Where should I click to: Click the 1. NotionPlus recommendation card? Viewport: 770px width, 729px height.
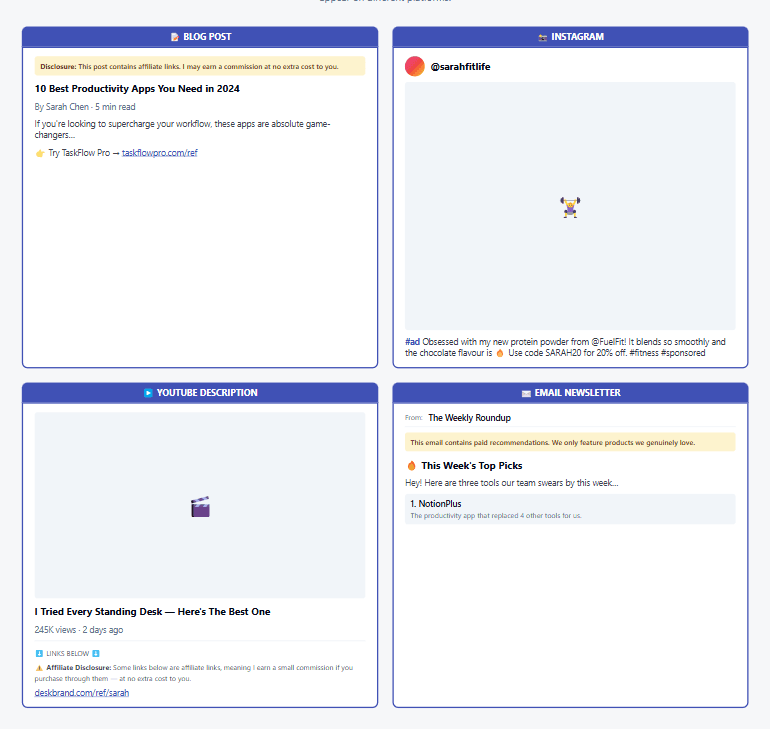click(x=570, y=509)
